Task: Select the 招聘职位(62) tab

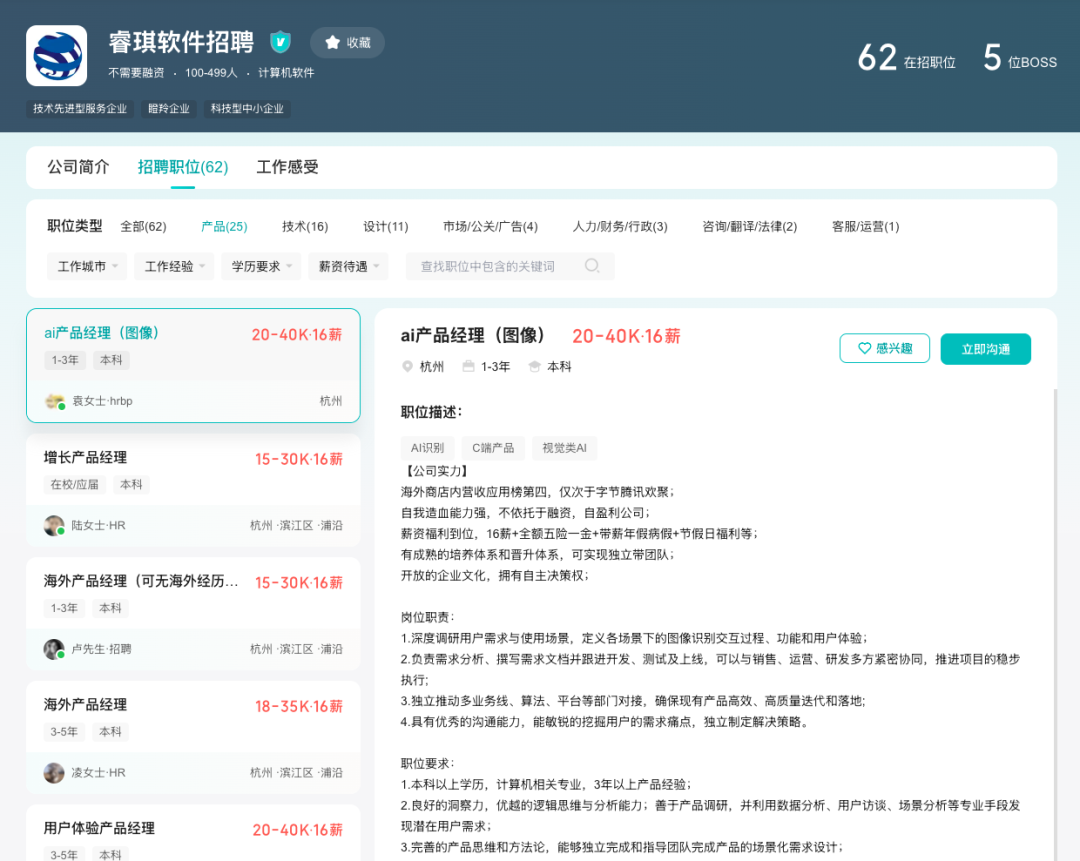Action: point(183,167)
